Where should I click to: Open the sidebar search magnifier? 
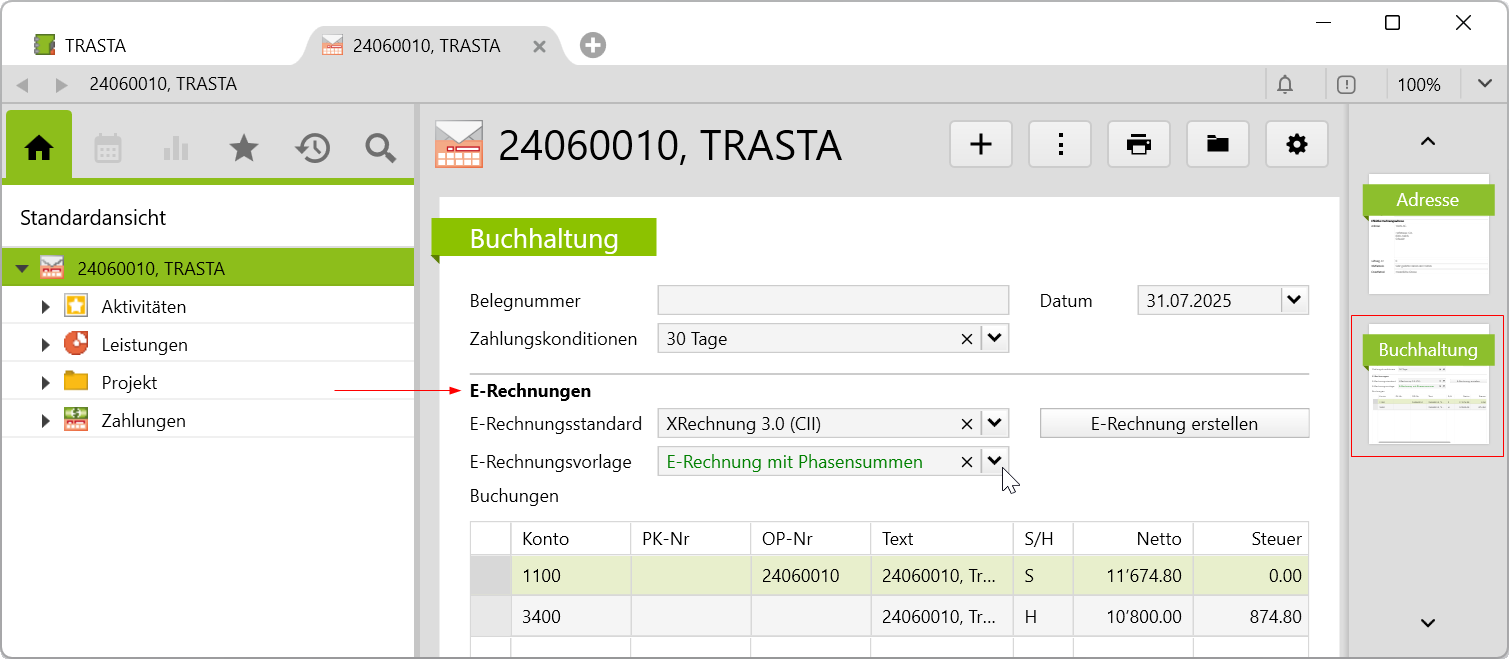tap(380, 148)
